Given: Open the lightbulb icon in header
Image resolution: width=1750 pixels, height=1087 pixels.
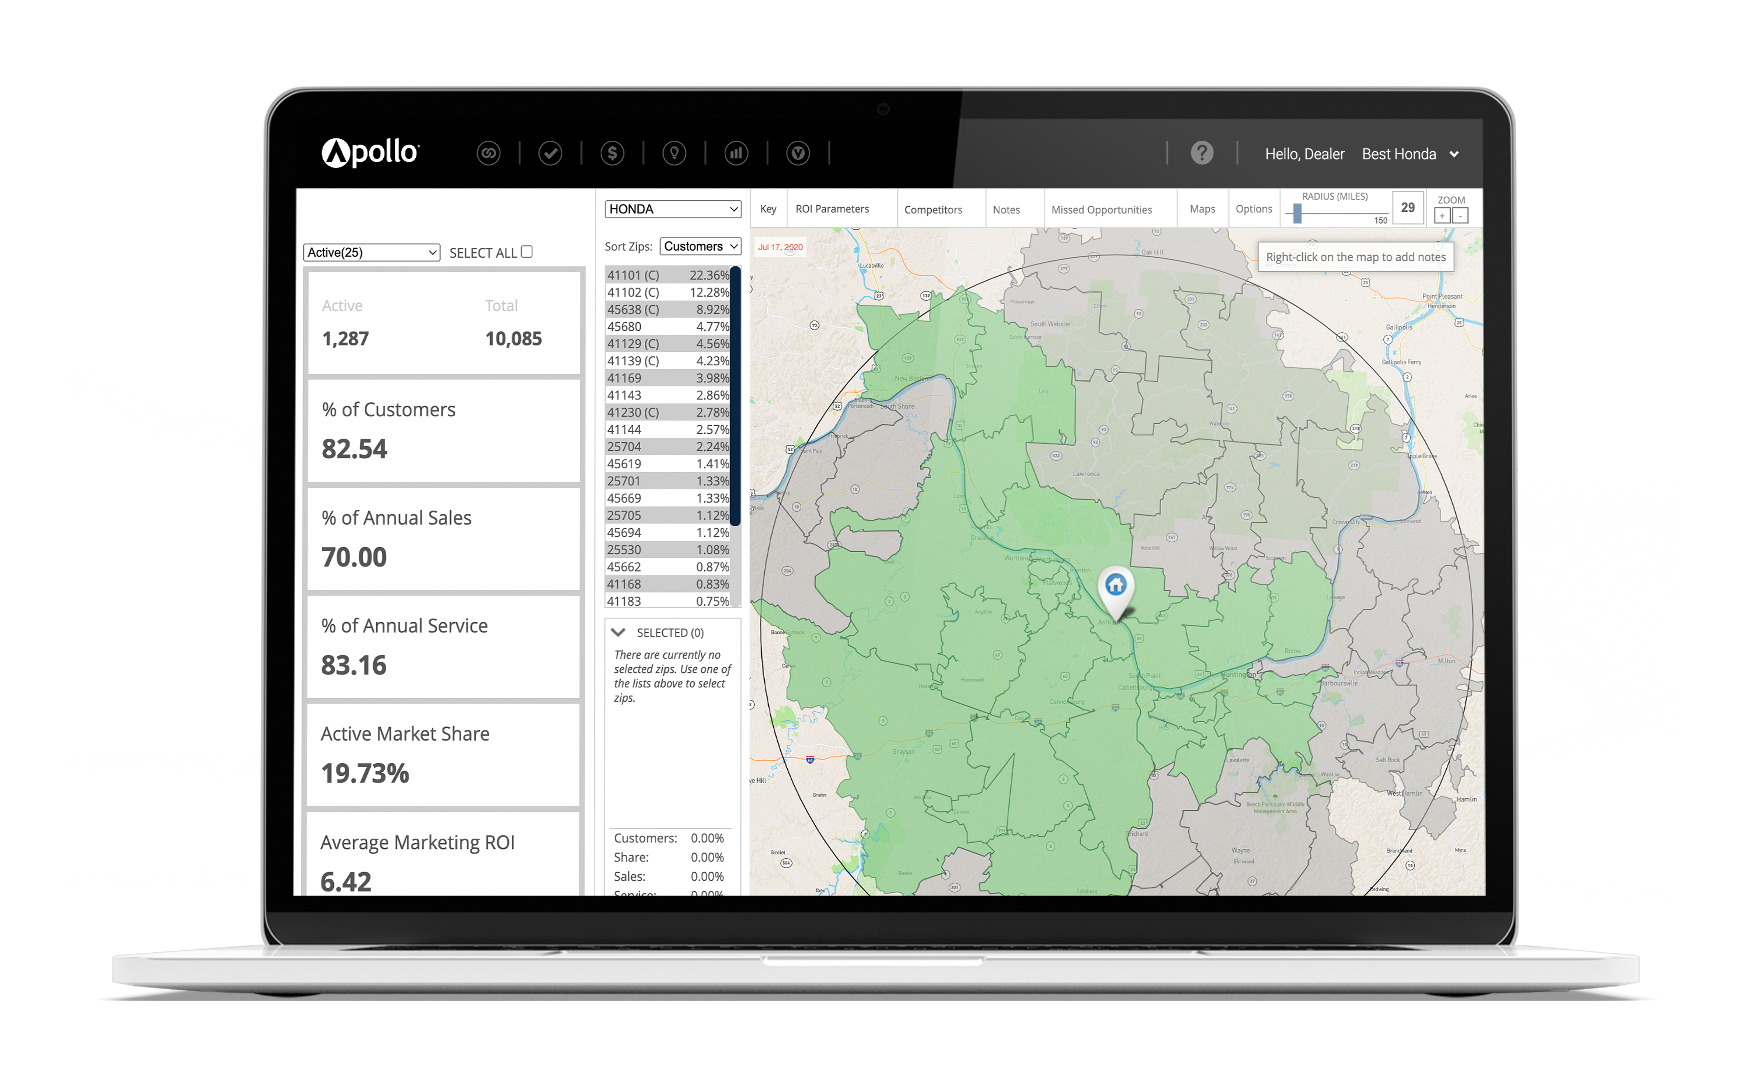Looking at the screenshot, I should 674,153.
